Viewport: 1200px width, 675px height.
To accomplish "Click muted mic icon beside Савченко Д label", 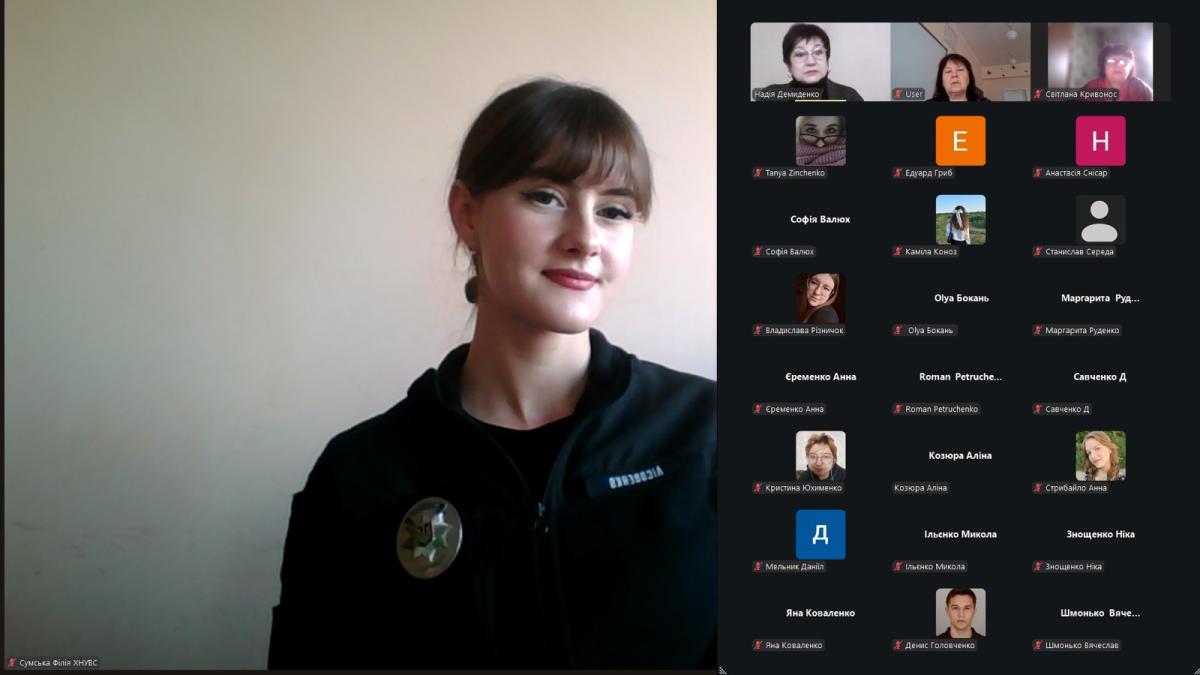I will [x=1038, y=409].
